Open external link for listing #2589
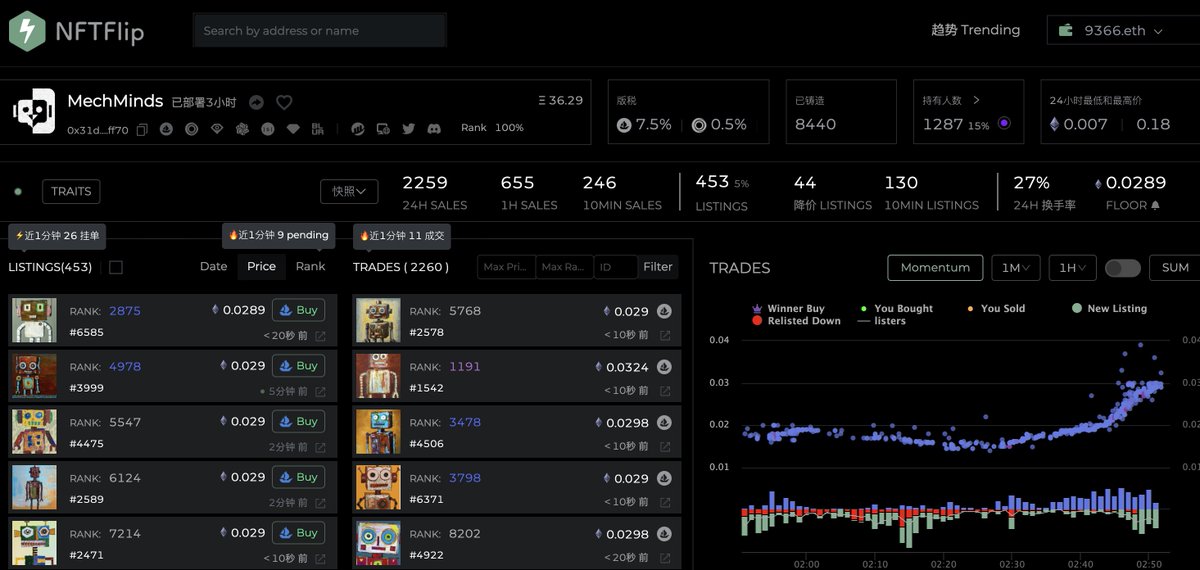 [x=320, y=503]
